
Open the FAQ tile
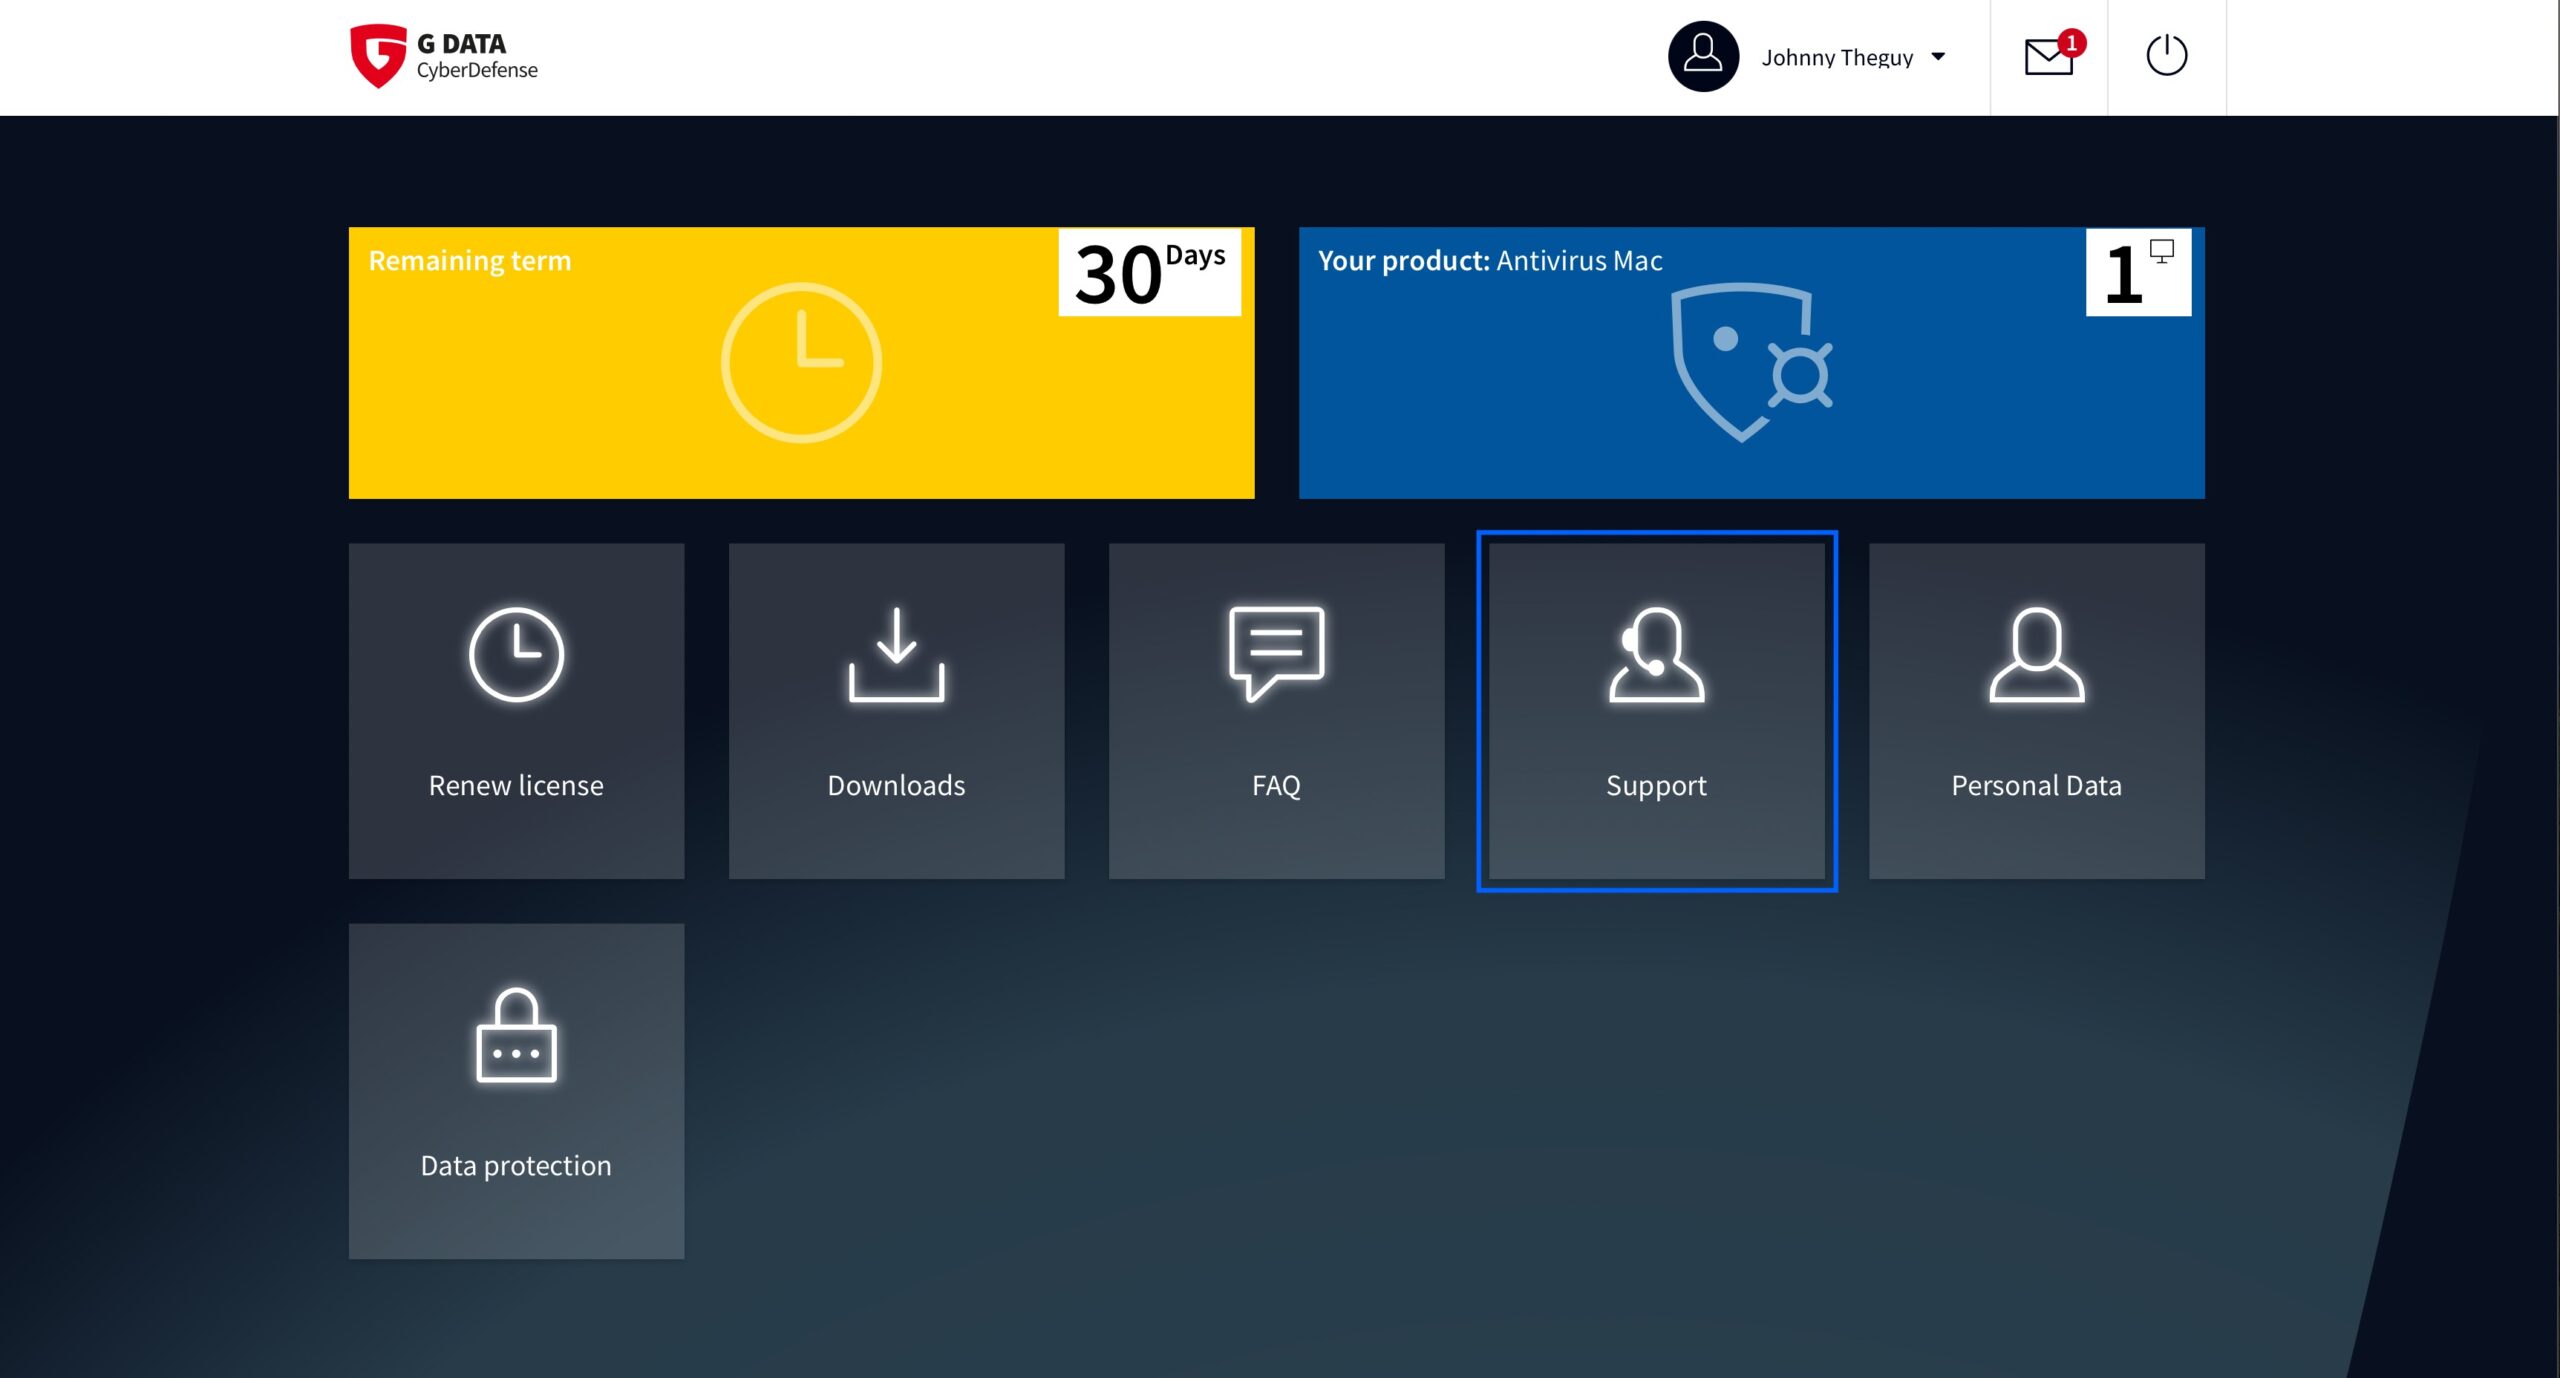1276,711
